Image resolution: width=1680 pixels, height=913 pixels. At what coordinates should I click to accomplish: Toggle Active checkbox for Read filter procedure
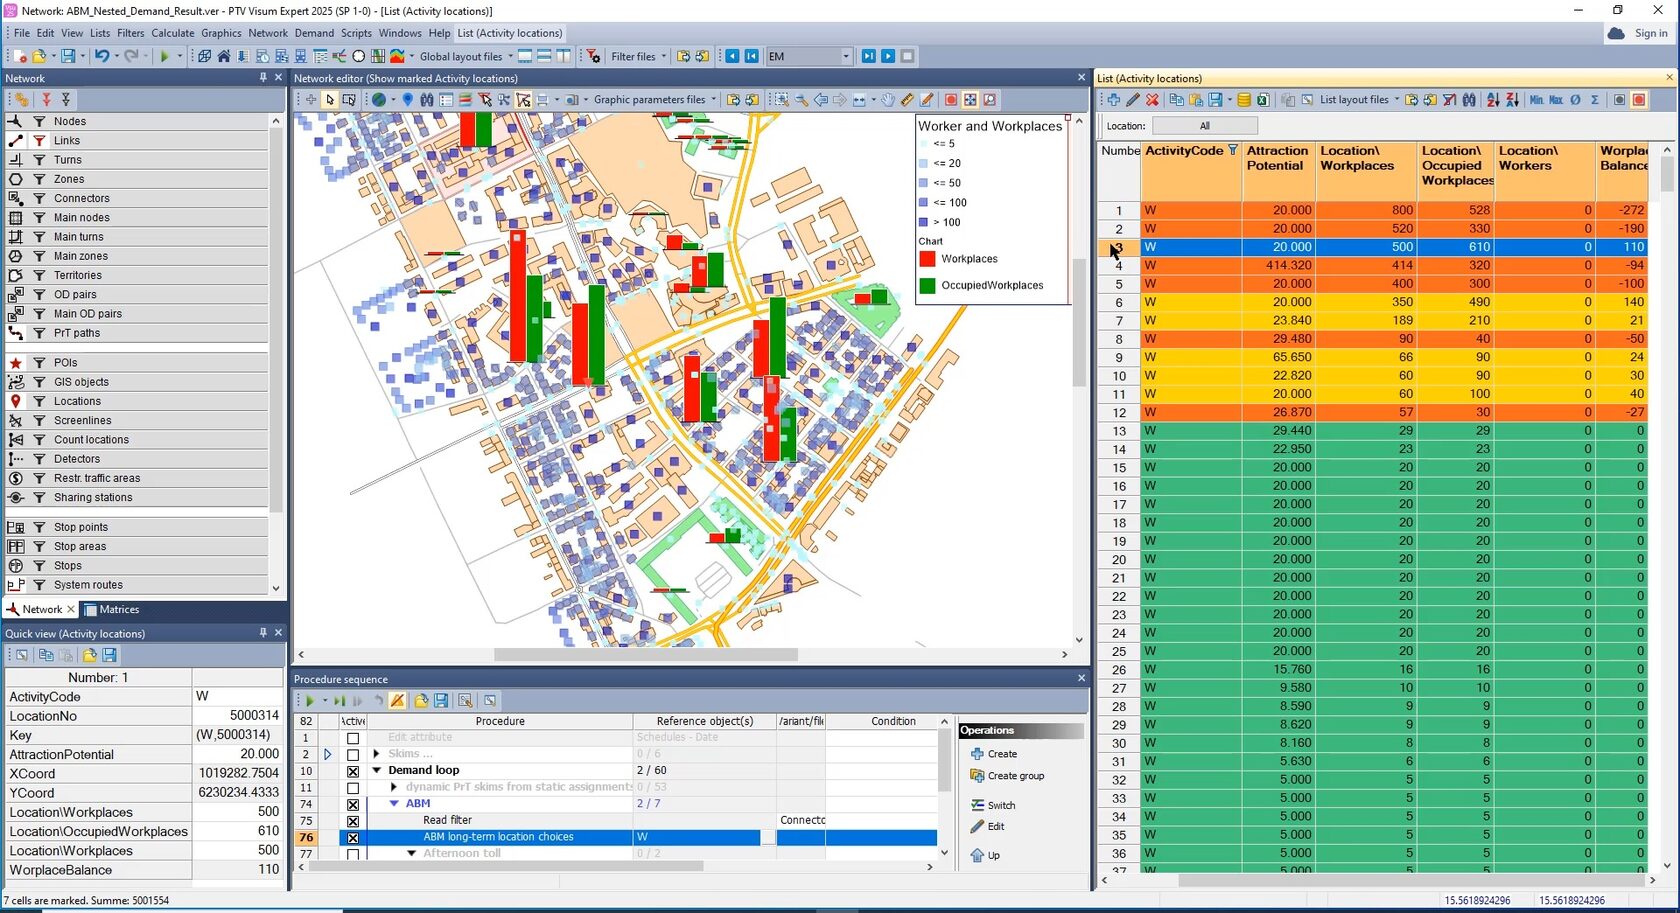(x=352, y=821)
